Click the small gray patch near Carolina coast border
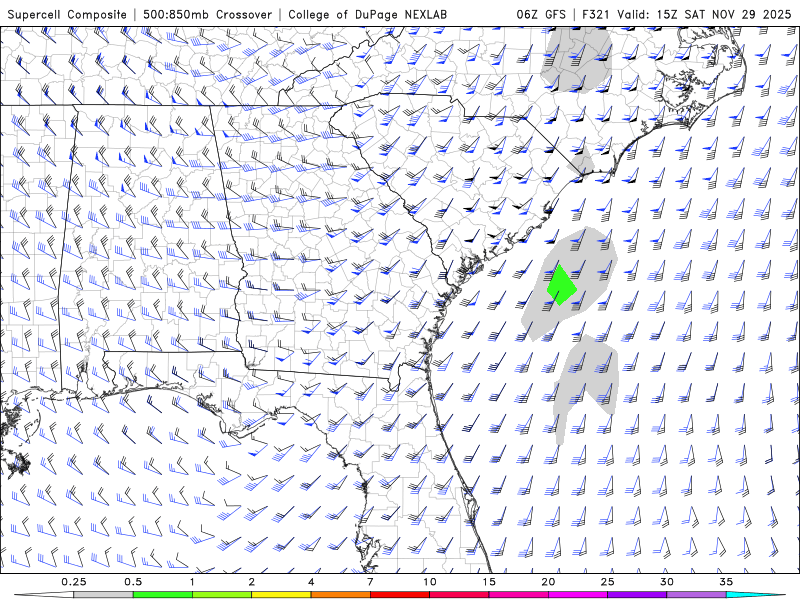800x600 pixels. tap(583, 162)
